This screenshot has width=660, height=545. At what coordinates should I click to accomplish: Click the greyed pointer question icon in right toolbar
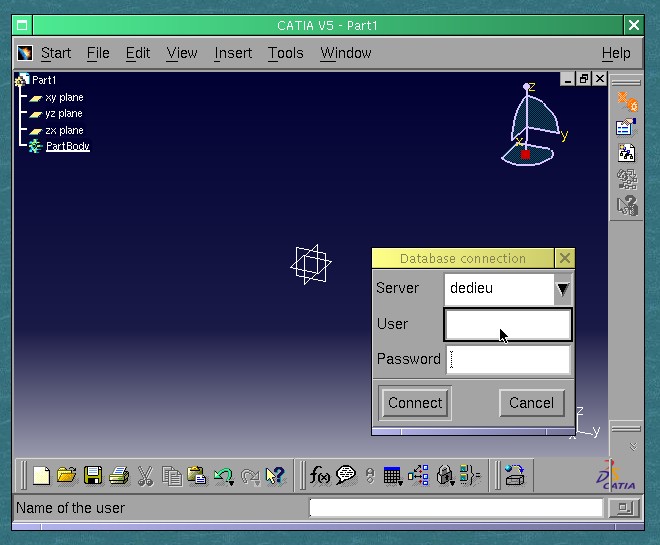click(627, 206)
